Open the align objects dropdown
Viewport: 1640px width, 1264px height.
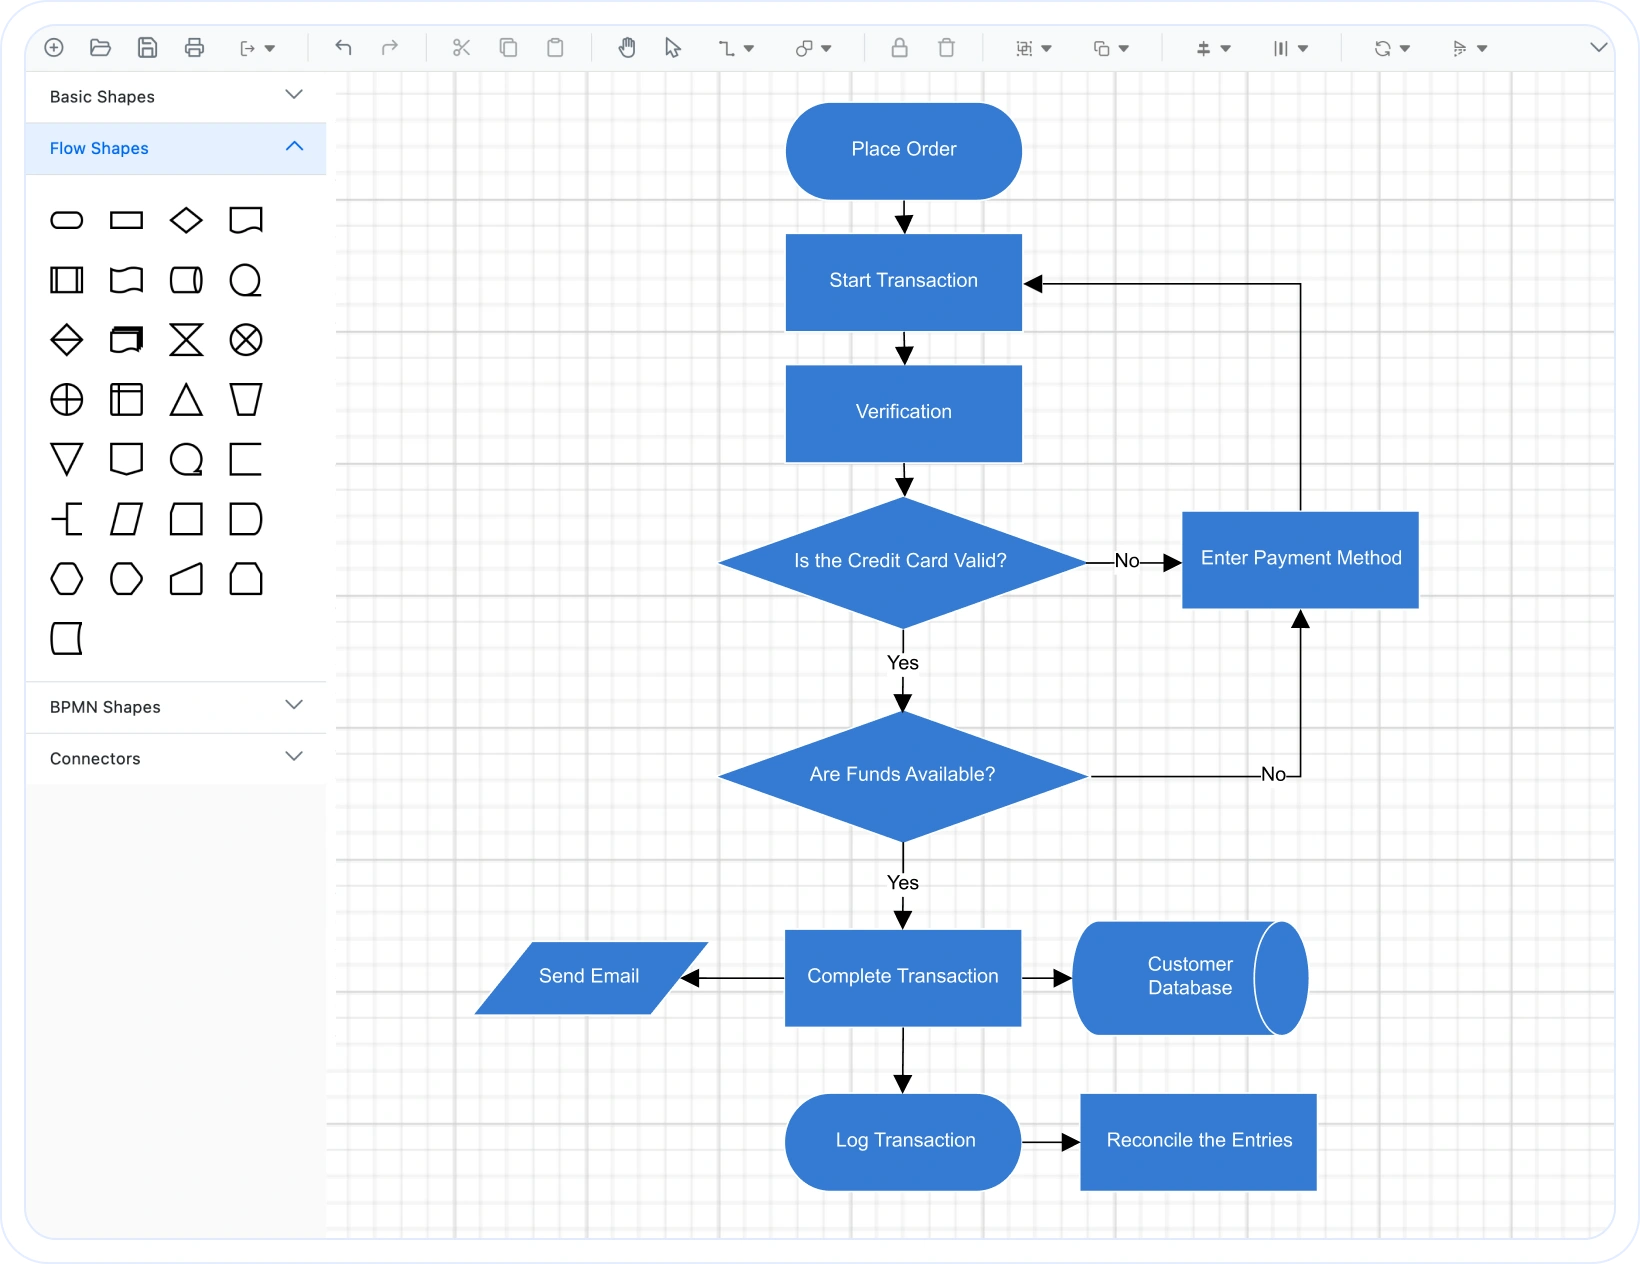pyautogui.click(x=1213, y=48)
